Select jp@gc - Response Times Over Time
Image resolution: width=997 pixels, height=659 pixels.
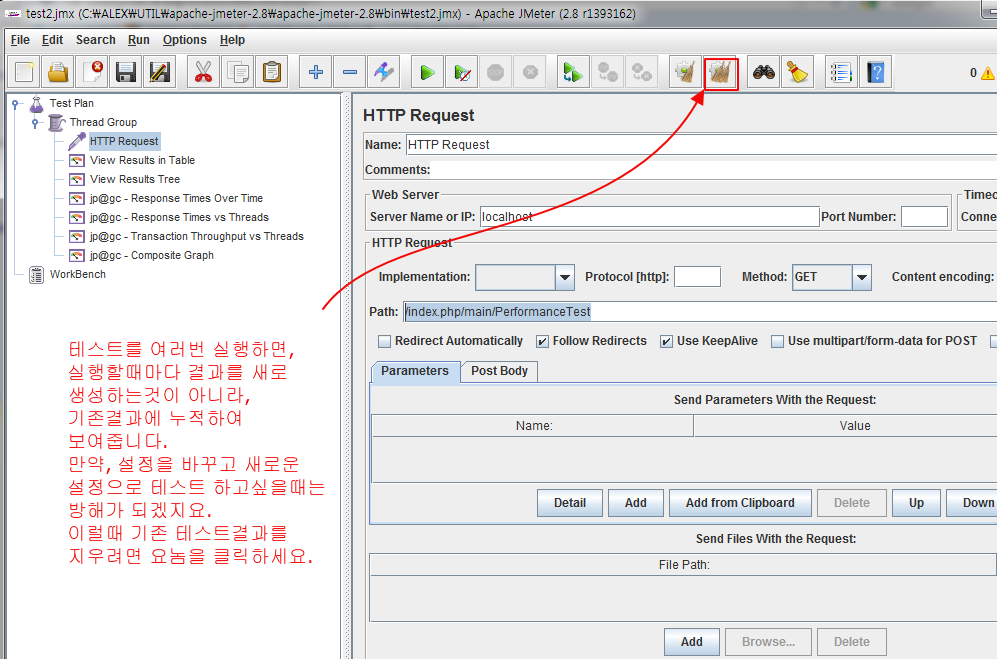tap(176, 198)
